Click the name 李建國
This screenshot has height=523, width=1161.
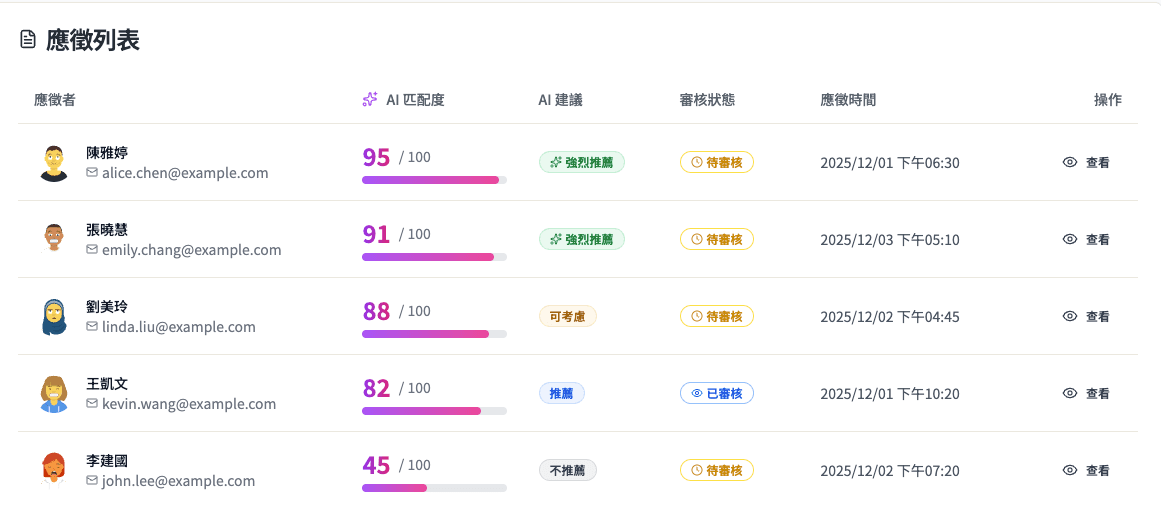[107, 462]
